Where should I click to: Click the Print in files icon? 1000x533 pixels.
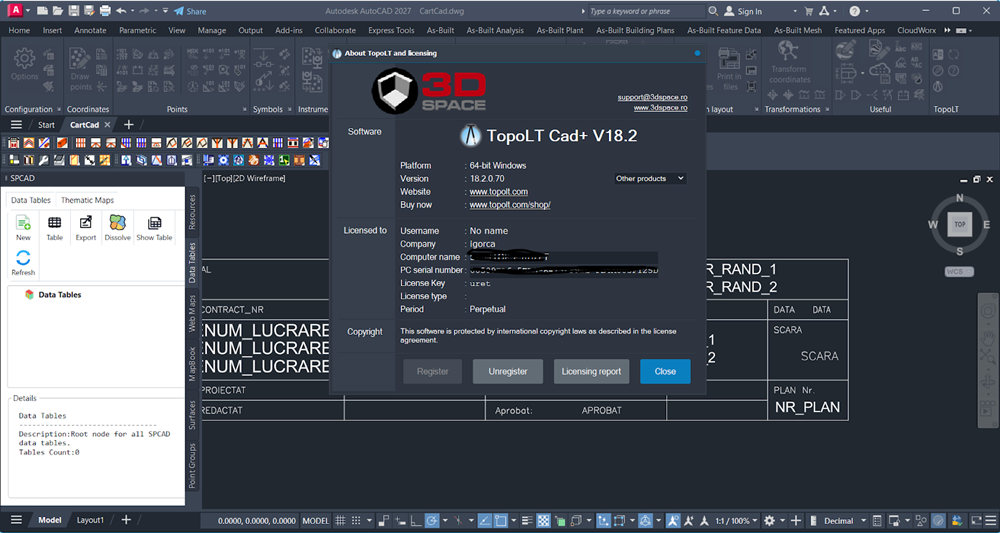click(x=729, y=59)
